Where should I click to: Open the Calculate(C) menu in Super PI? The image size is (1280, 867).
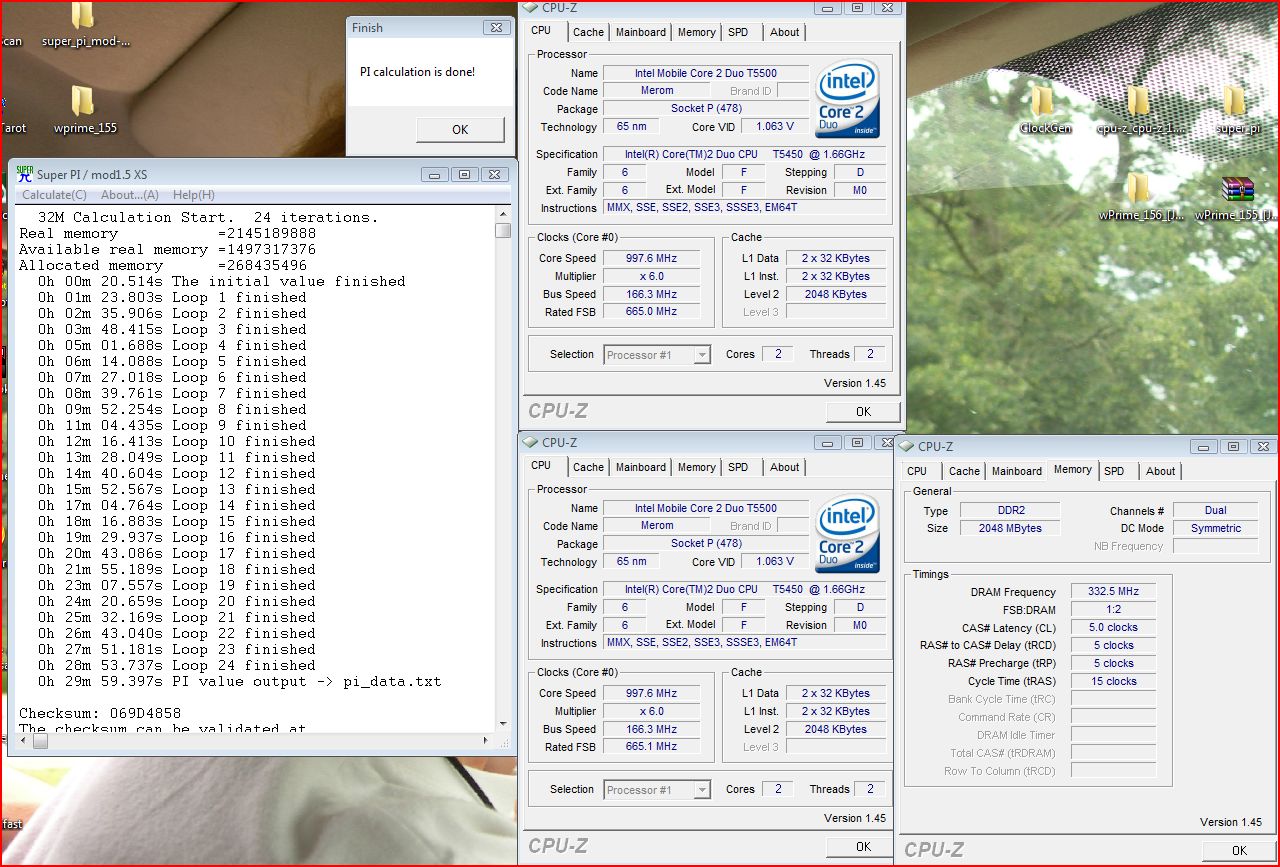pos(54,195)
